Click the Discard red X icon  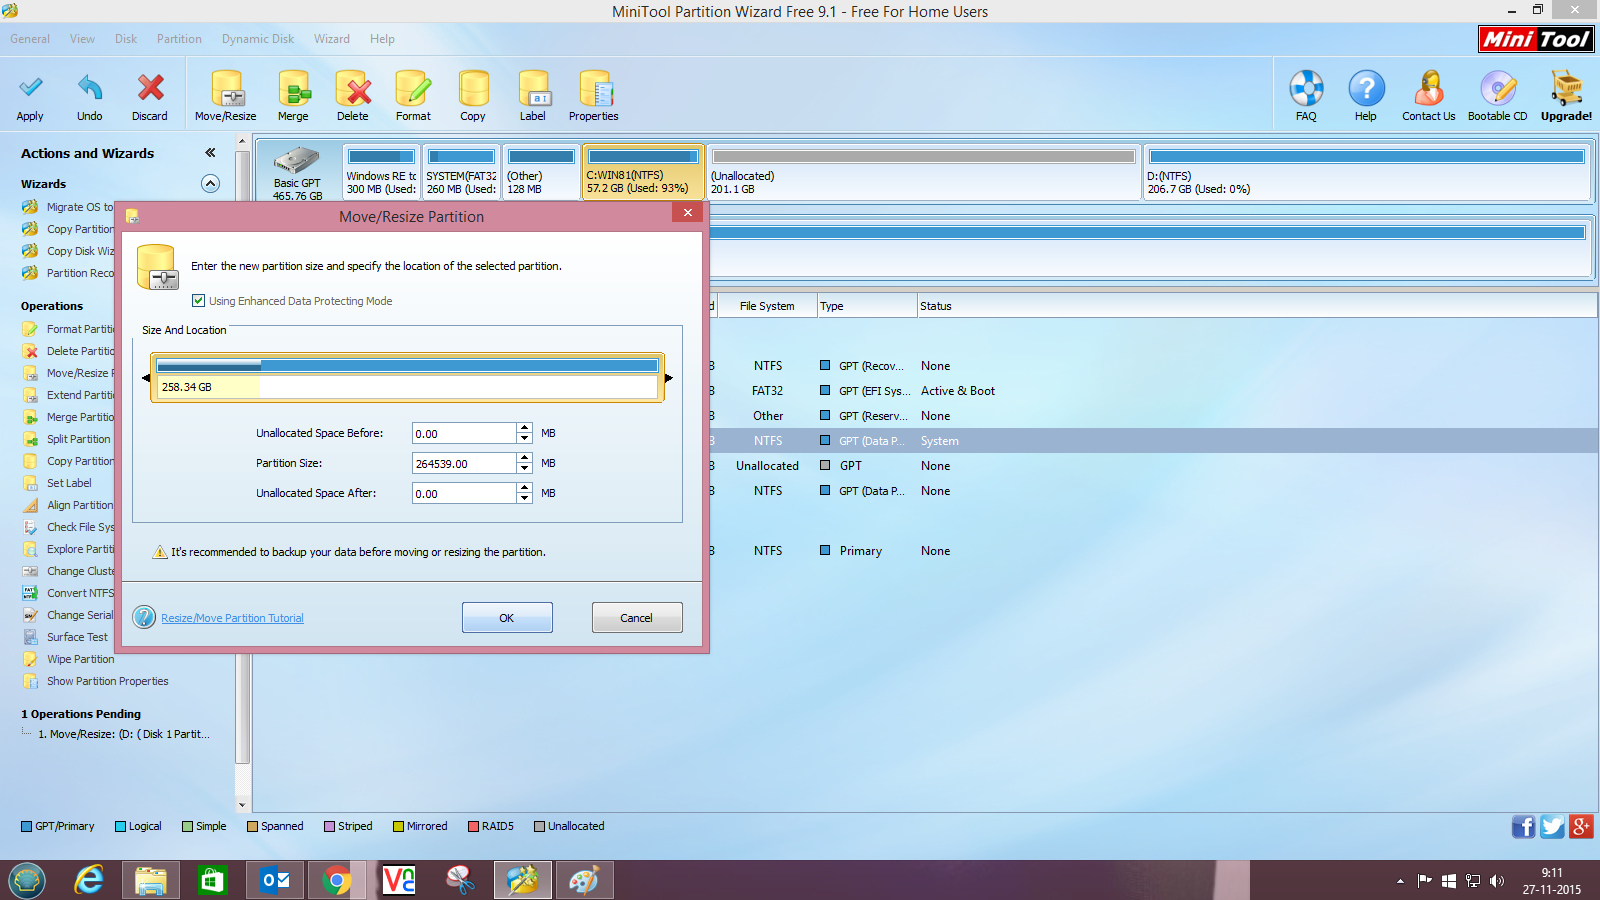150,88
